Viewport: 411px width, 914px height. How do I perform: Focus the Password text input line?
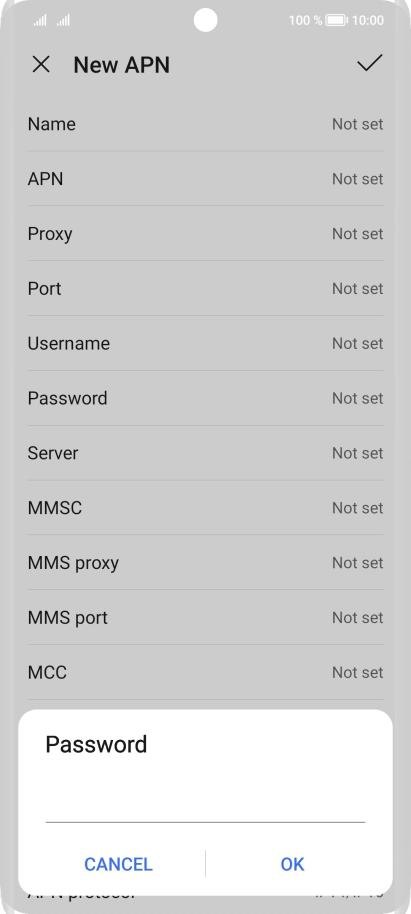tap(205, 807)
